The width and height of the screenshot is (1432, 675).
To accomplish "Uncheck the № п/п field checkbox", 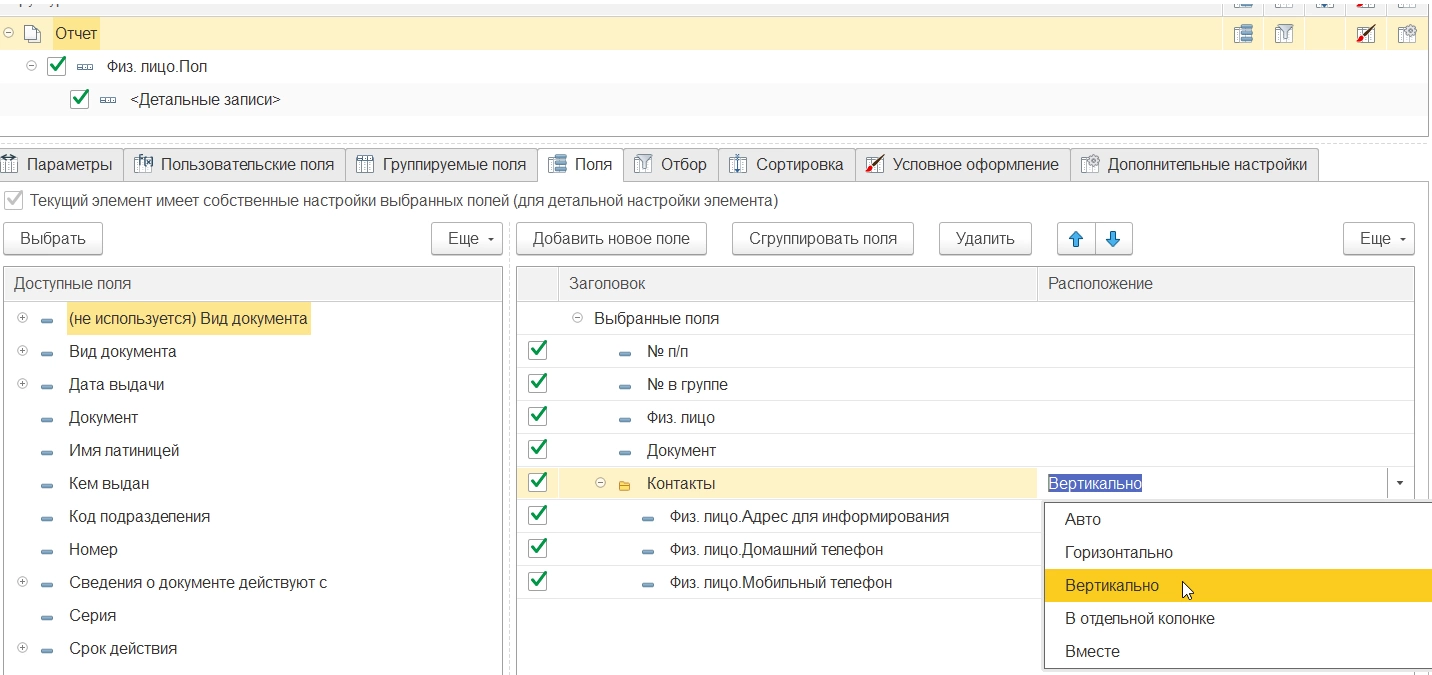I will pyautogui.click(x=537, y=351).
